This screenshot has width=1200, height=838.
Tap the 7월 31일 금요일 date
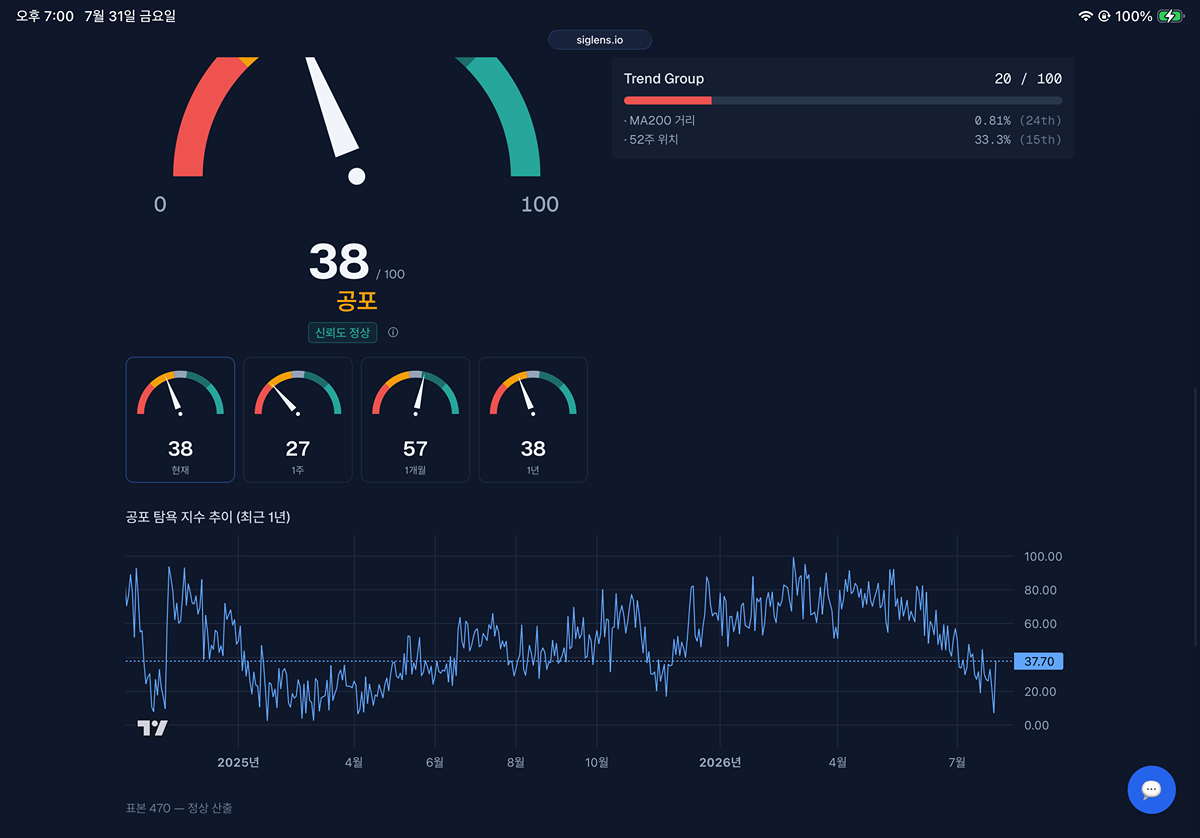130,17
